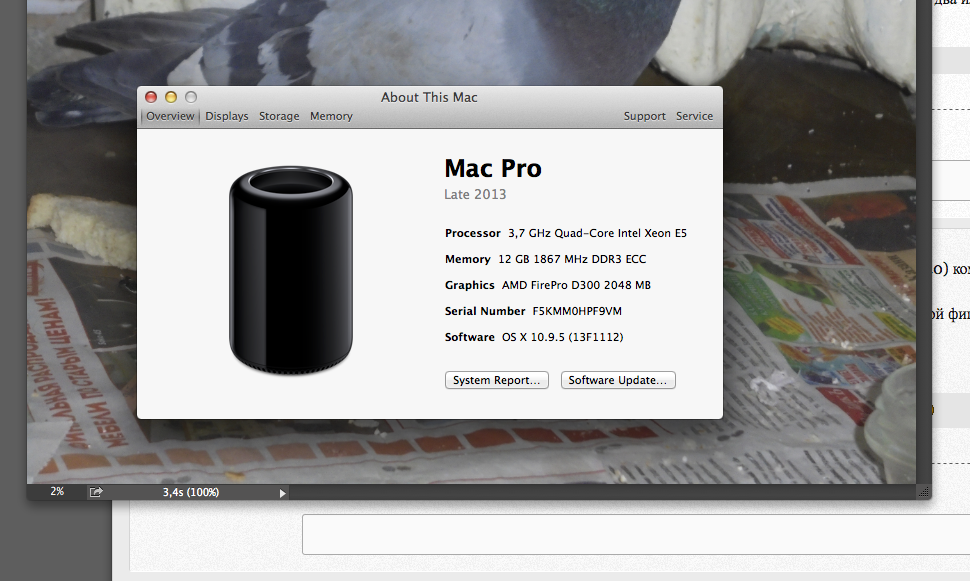This screenshot has height=581, width=970.
Task: Click the Late 2013 model text
Action: [x=475, y=194]
